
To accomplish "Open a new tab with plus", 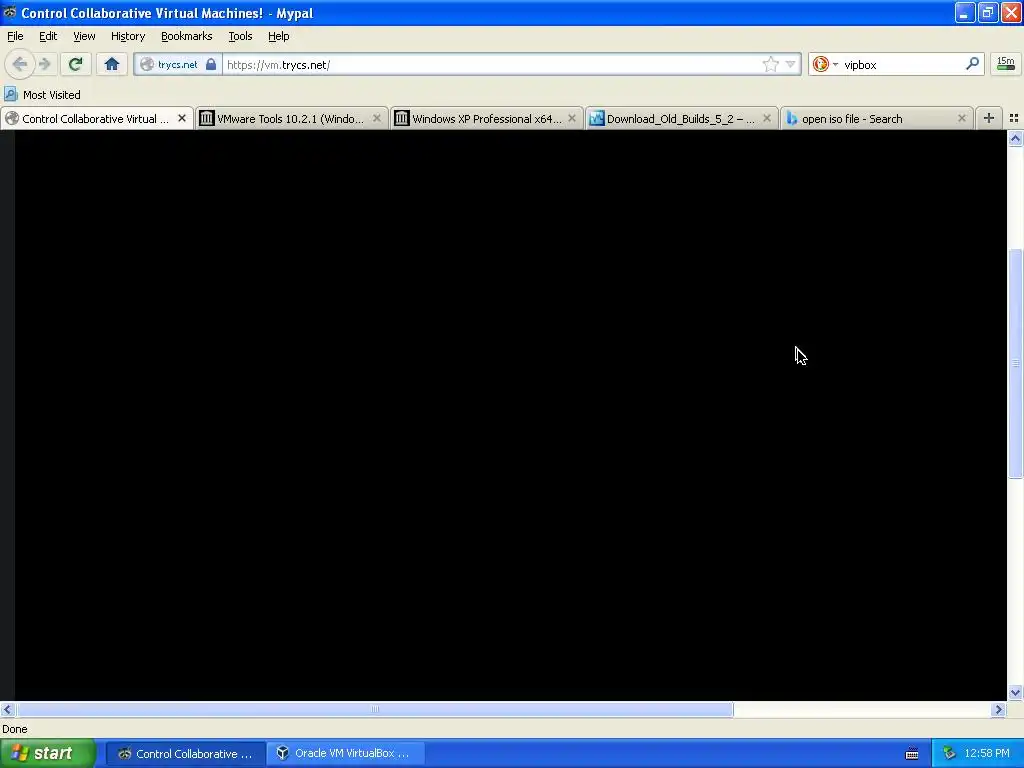I will pyautogui.click(x=989, y=118).
